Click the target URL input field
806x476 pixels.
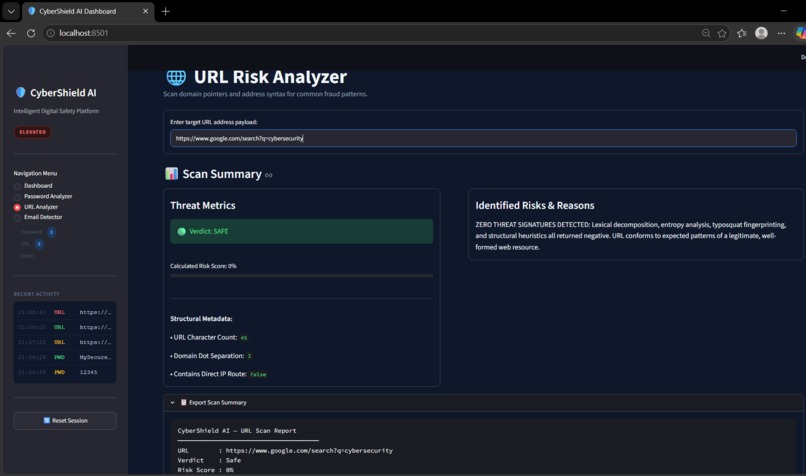click(x=483, y=138)
